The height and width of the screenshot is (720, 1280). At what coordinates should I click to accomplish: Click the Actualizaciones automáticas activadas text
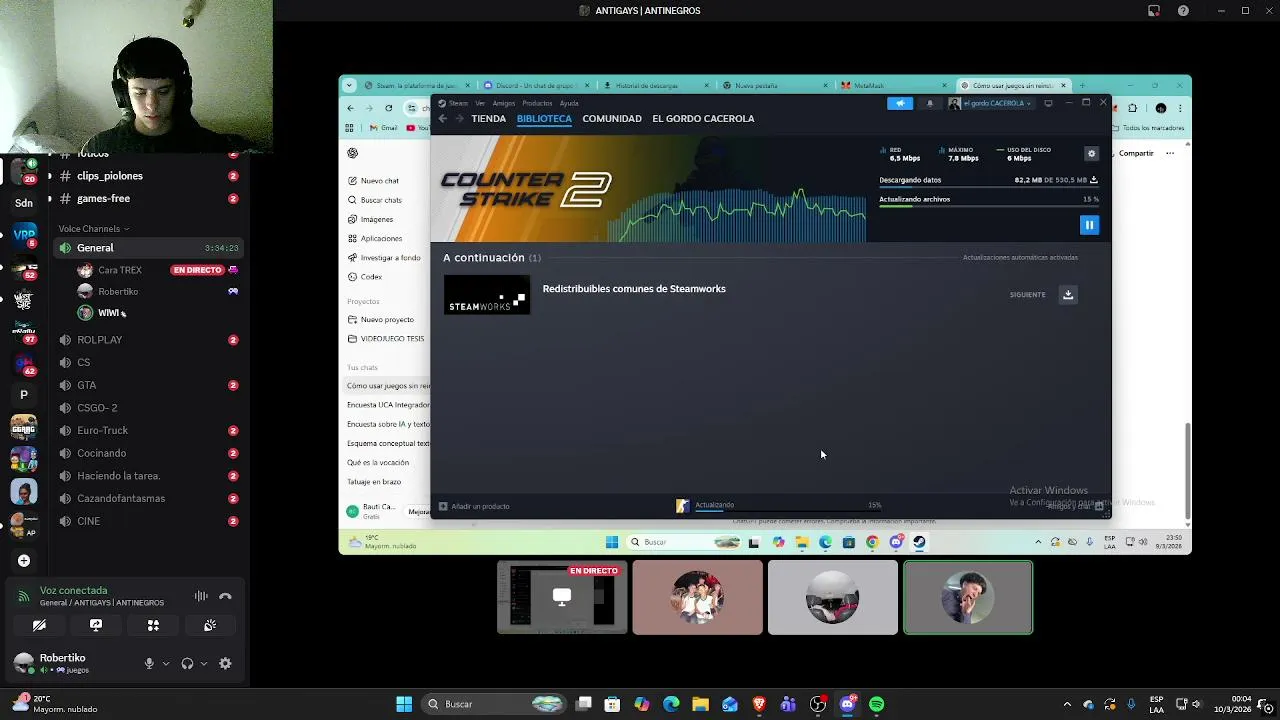[x=1020, y=258]
